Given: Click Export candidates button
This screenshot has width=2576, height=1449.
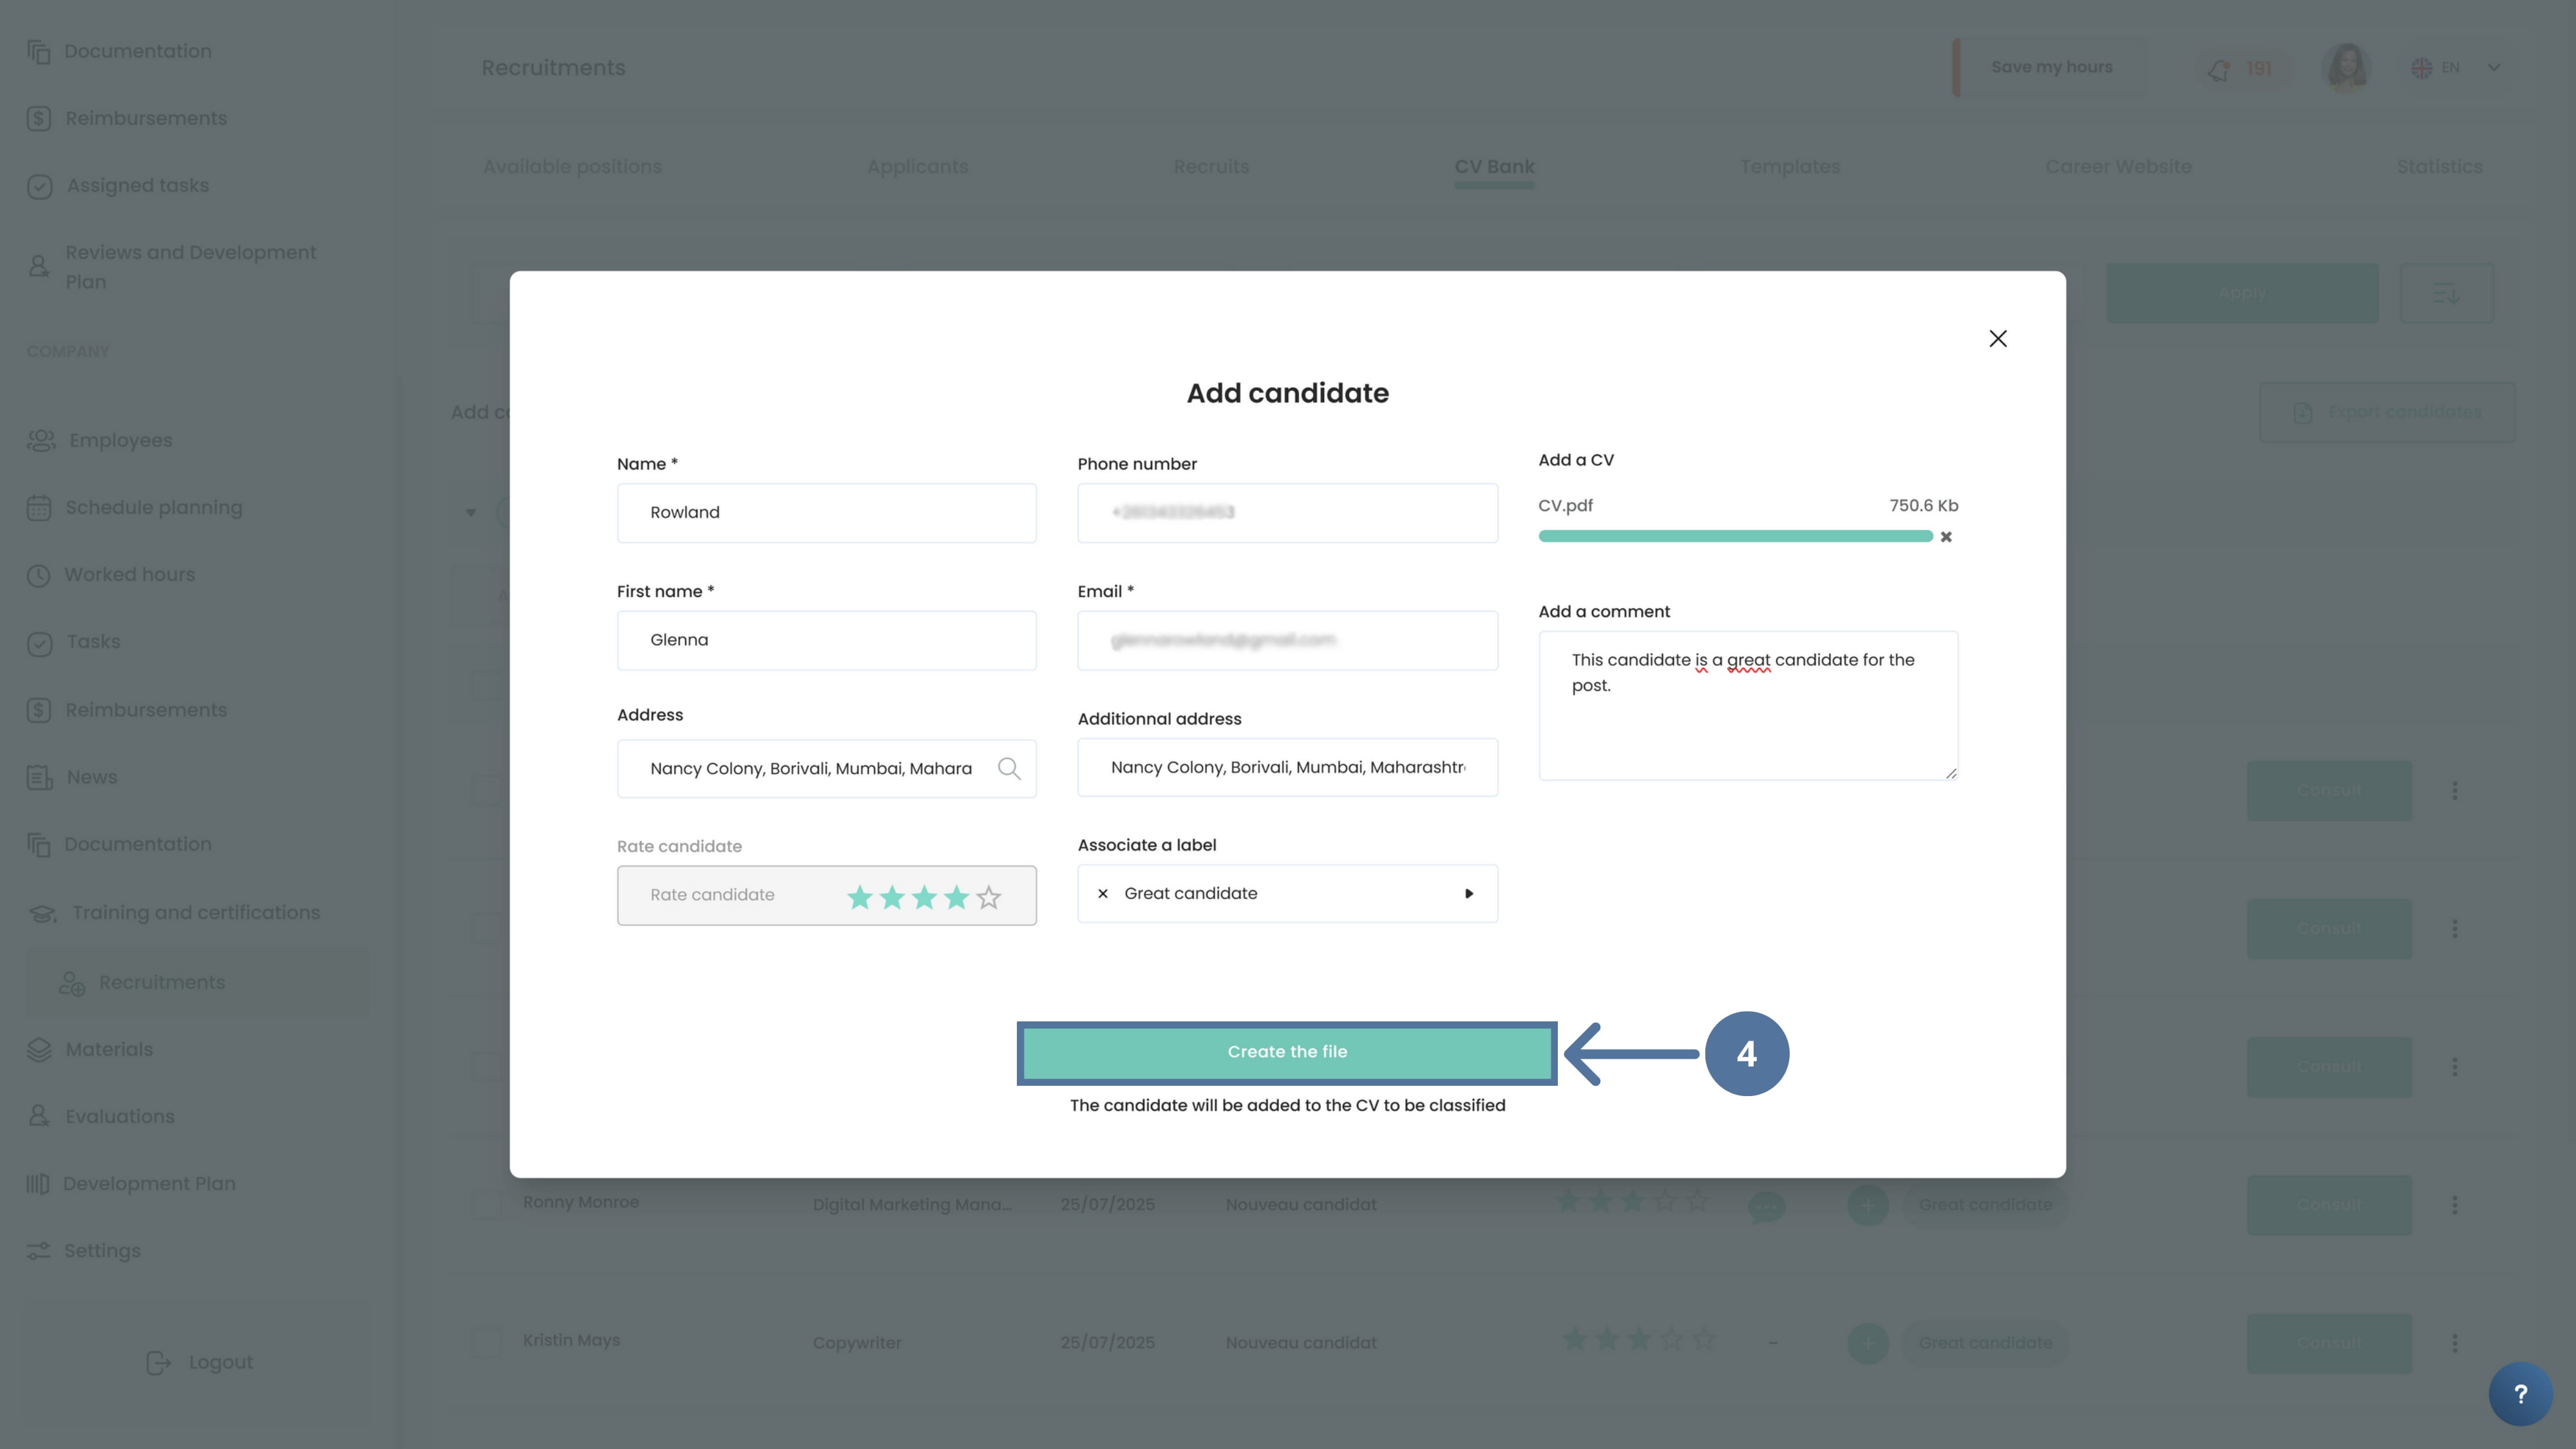Looking at the screenshot, I should [x=2386, y=413].
